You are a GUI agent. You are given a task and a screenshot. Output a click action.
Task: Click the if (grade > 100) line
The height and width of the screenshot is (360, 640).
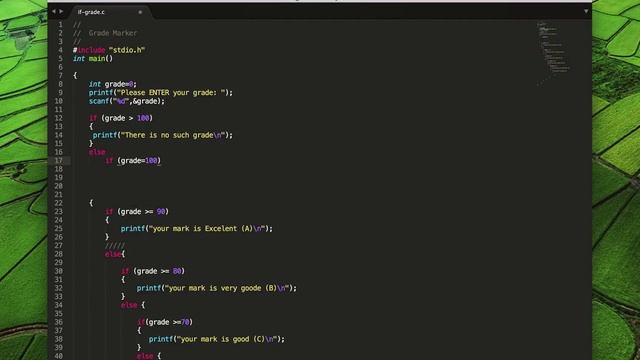[x=121, y=118]
